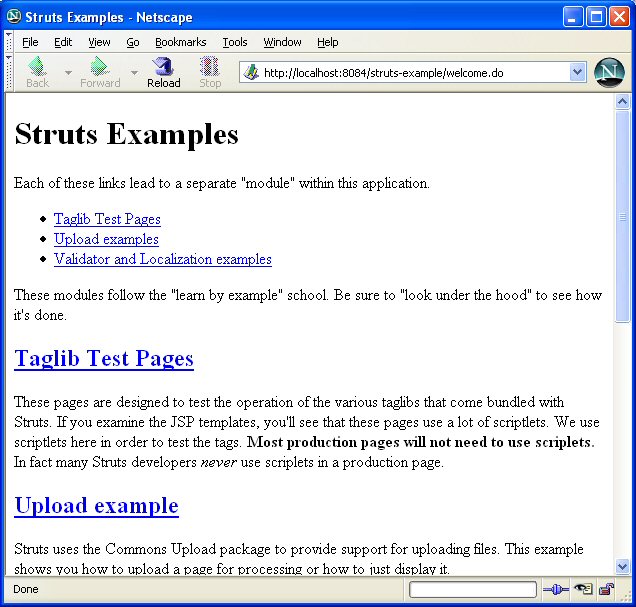636x607 pixels.
Task: Click the Upload example heading link
Action: tap(97, 506)
